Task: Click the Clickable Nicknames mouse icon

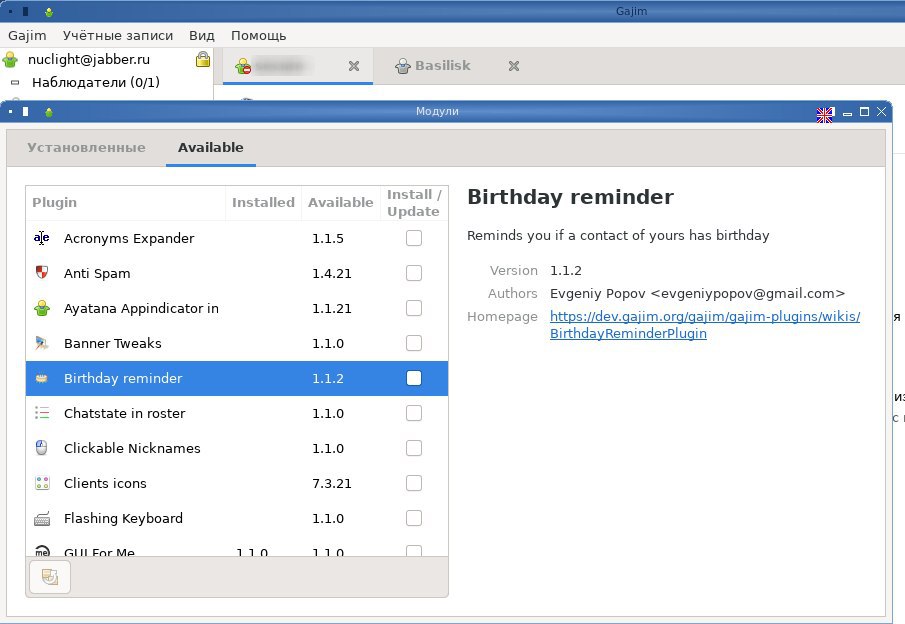Action: pos(42,448)
